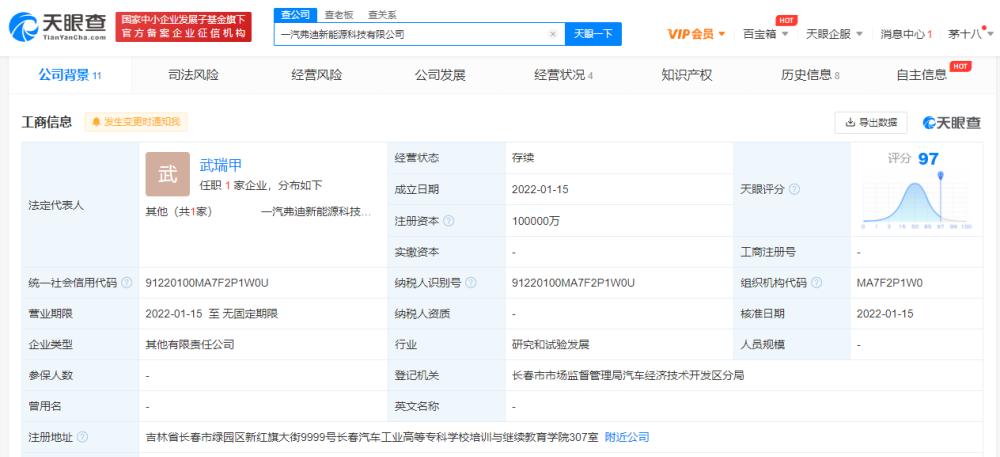Click the 100000万 registered capital value
The height and width of the screenshot is (457, 1000).
[x=536, y=221]
